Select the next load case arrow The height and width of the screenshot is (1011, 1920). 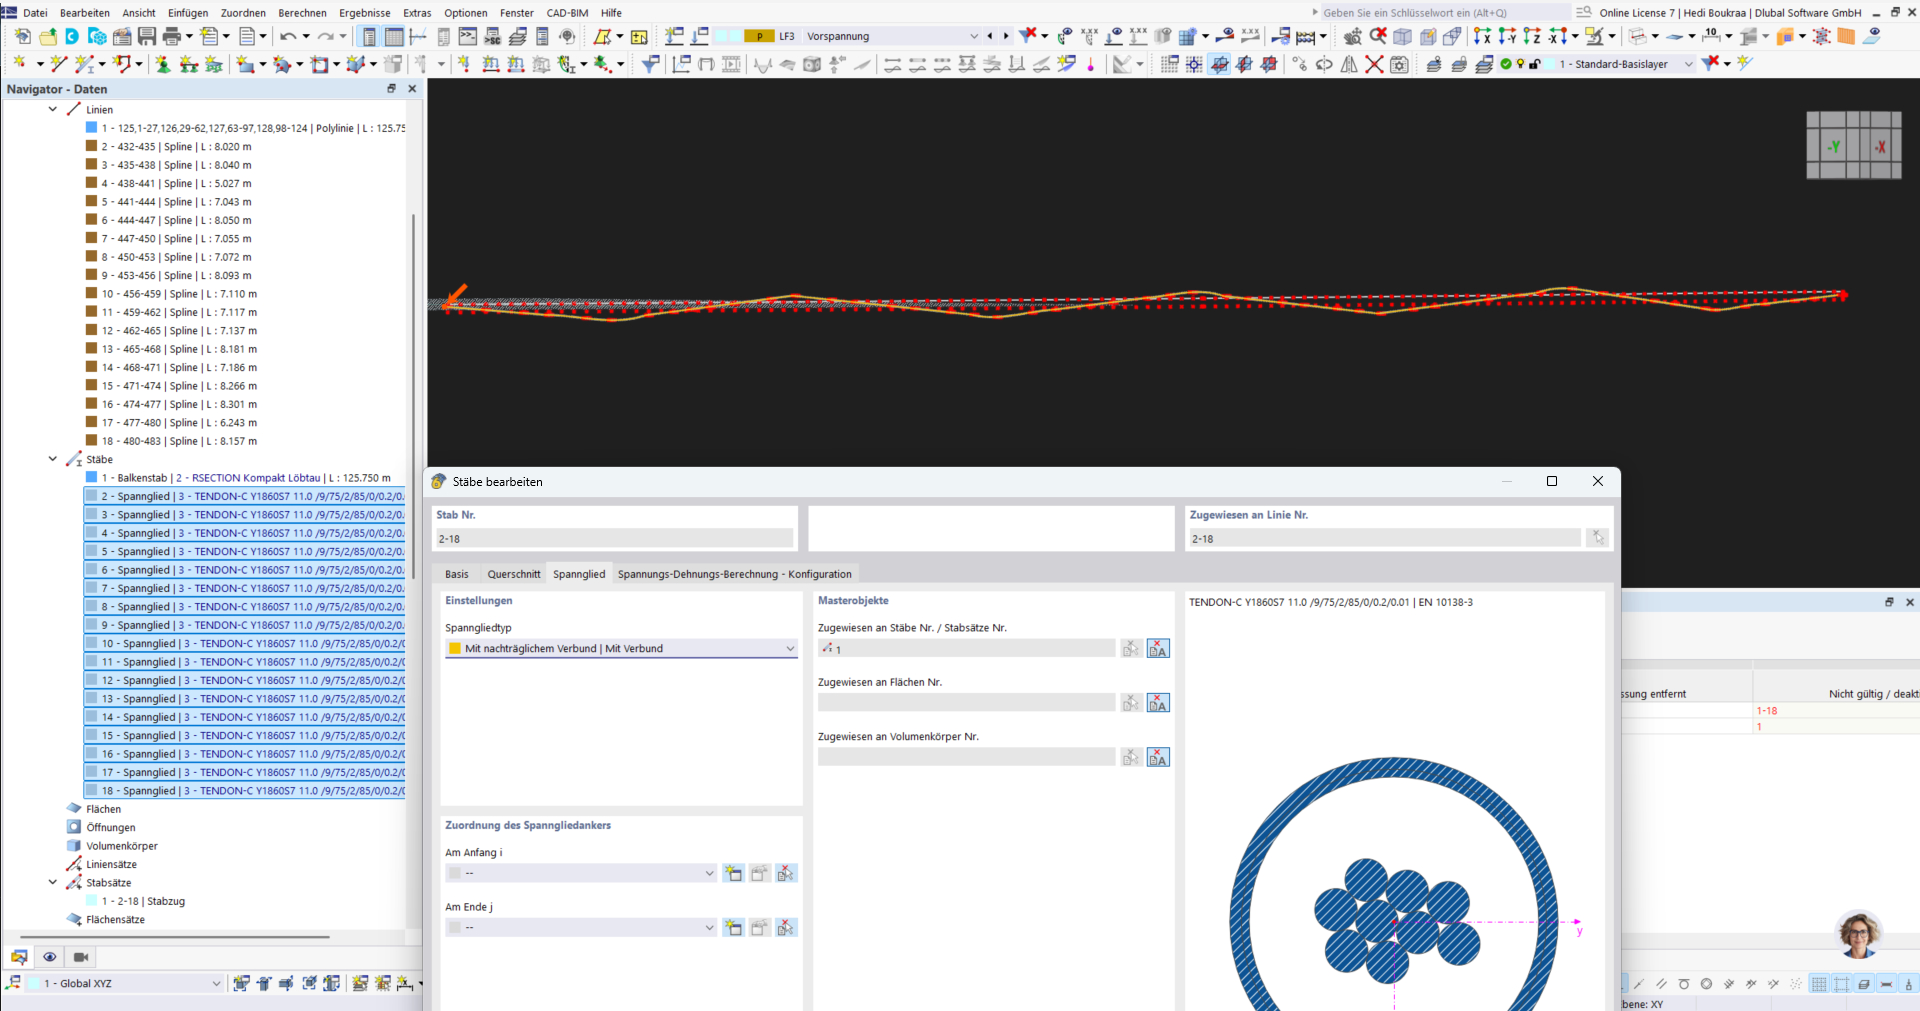(x=1006, y=37)
